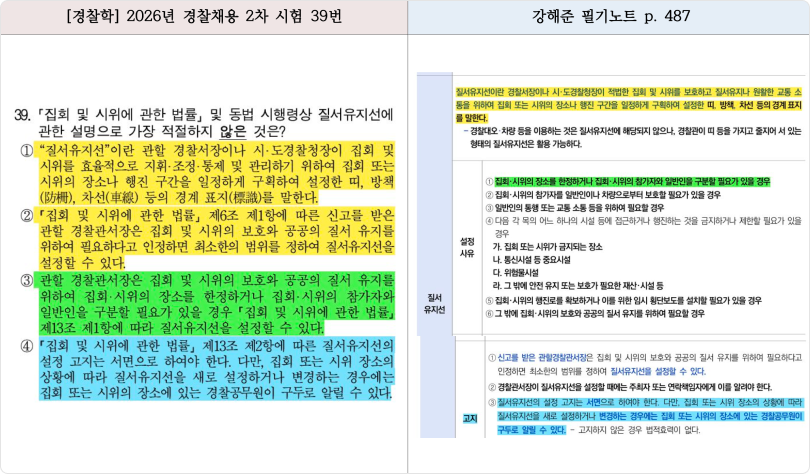The height and width of the screenshot is (474, 810).
Task: Click sub-item '다. 위험물시설'
Action: [x=516, y=273]
